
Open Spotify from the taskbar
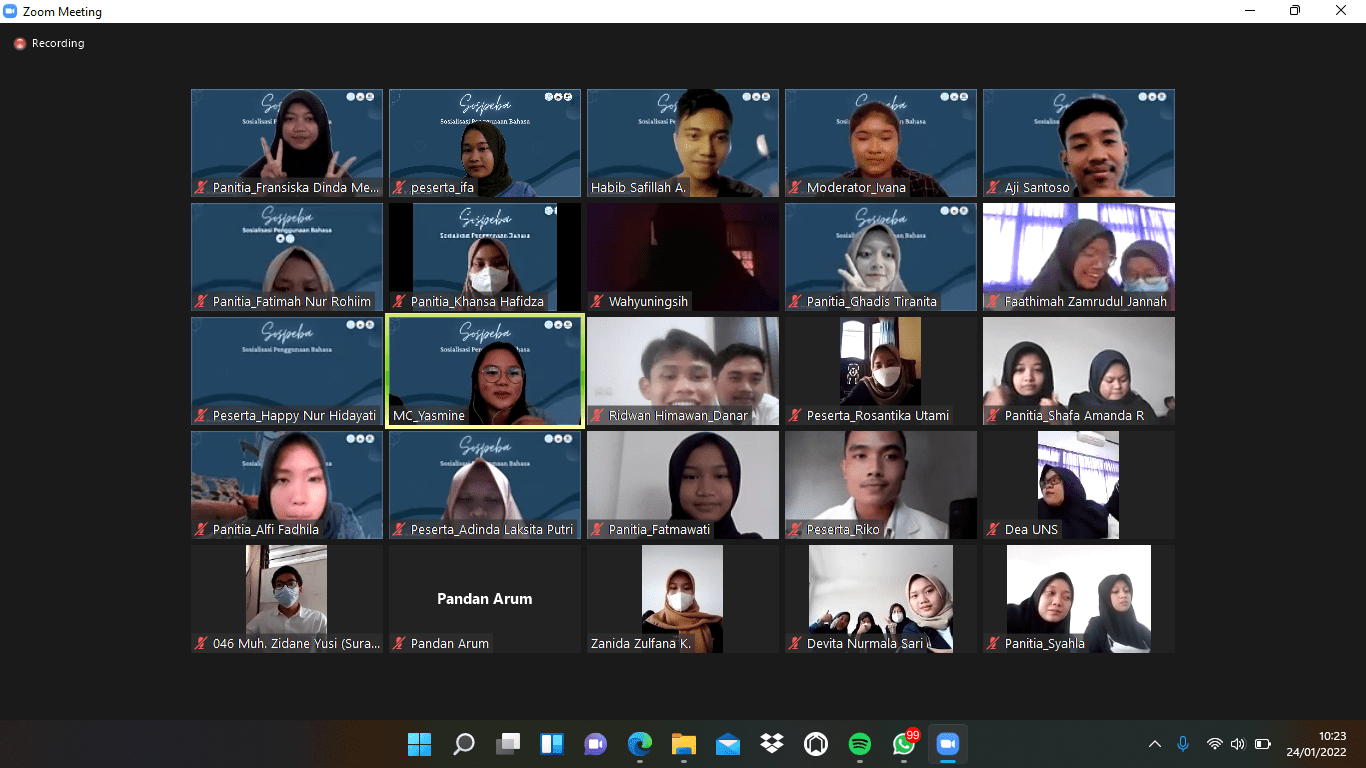pos(859,744)
